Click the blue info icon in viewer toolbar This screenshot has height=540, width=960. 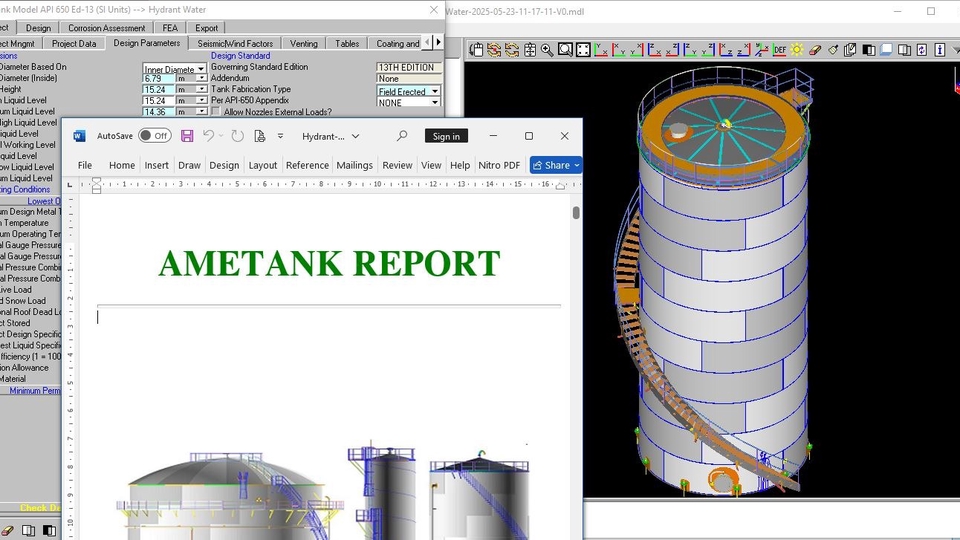click(941, 49)
